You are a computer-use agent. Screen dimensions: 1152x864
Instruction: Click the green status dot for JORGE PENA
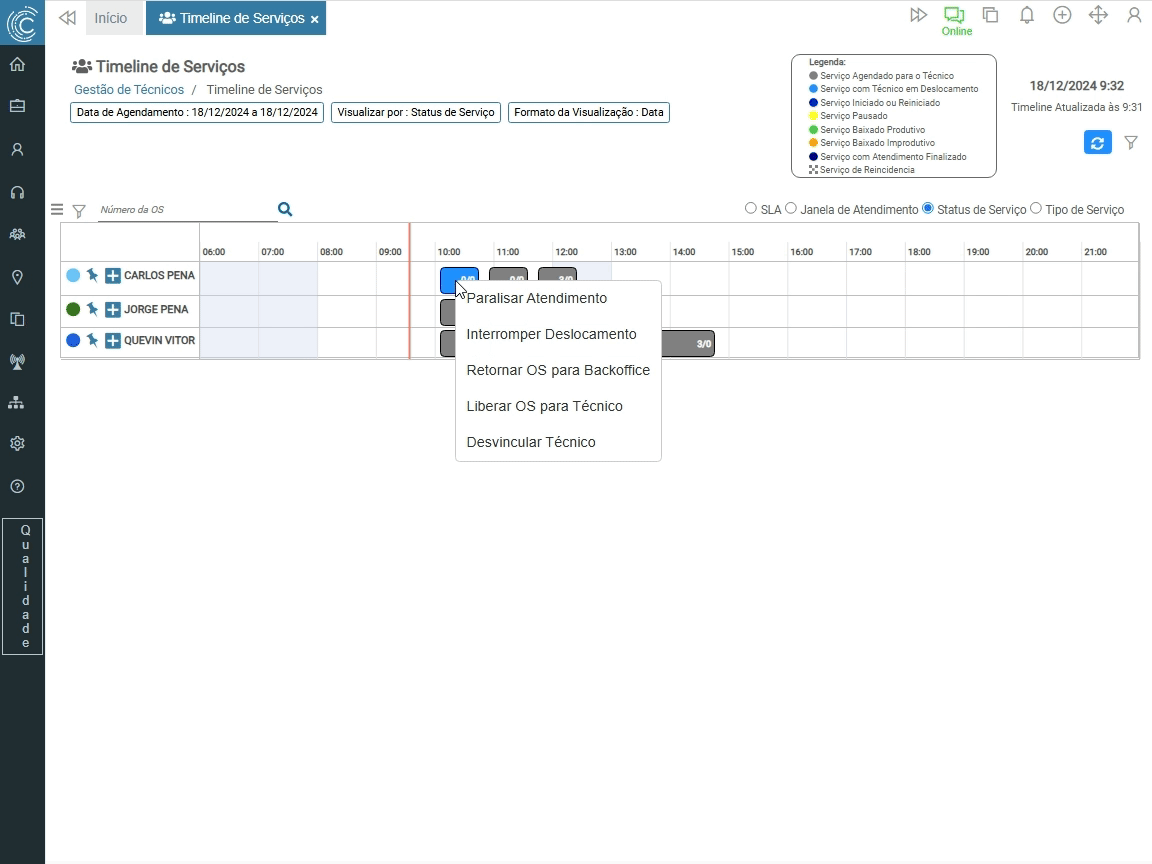(73, 309)
